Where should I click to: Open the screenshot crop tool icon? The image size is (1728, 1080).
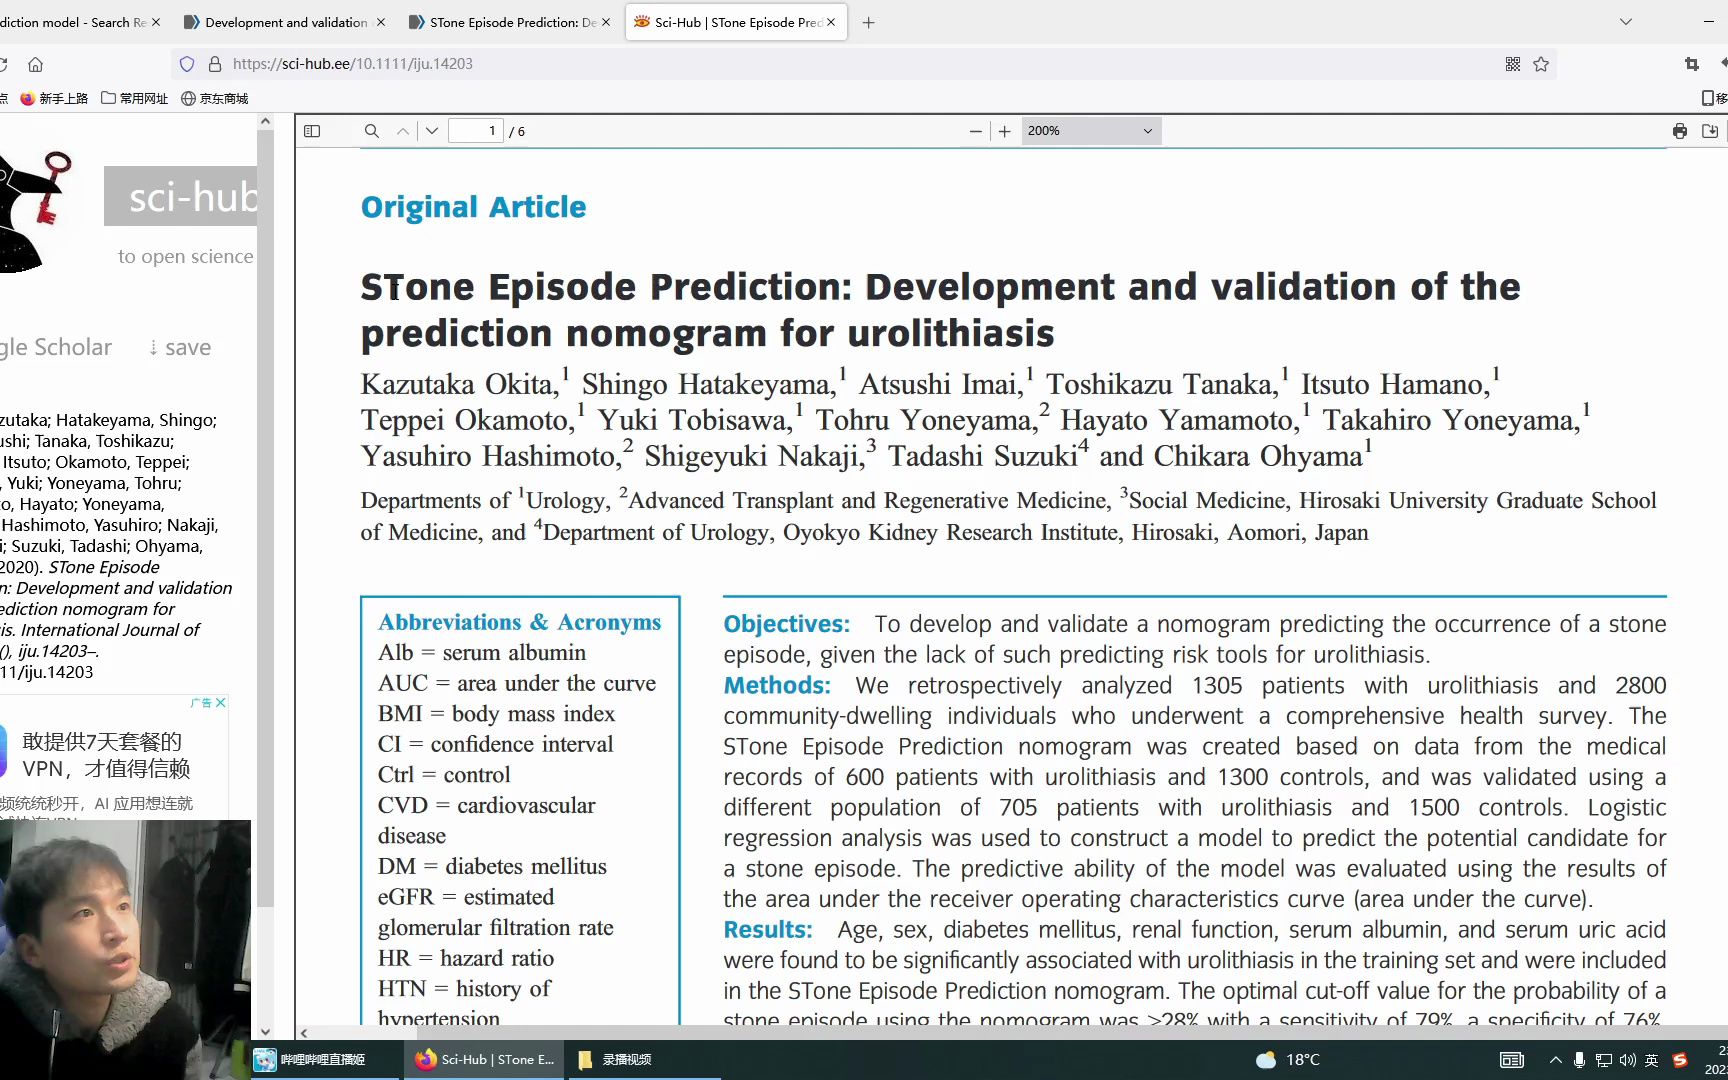pos(1692,64)
